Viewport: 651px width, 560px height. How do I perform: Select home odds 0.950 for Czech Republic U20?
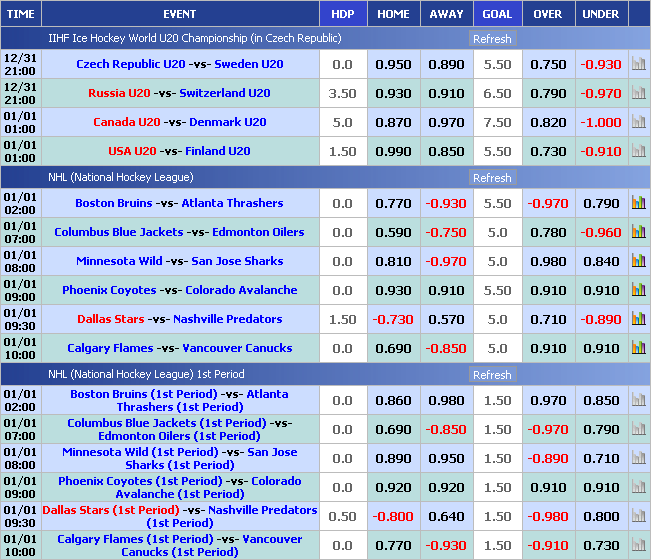pyautogui.click(x=393, y=64)
